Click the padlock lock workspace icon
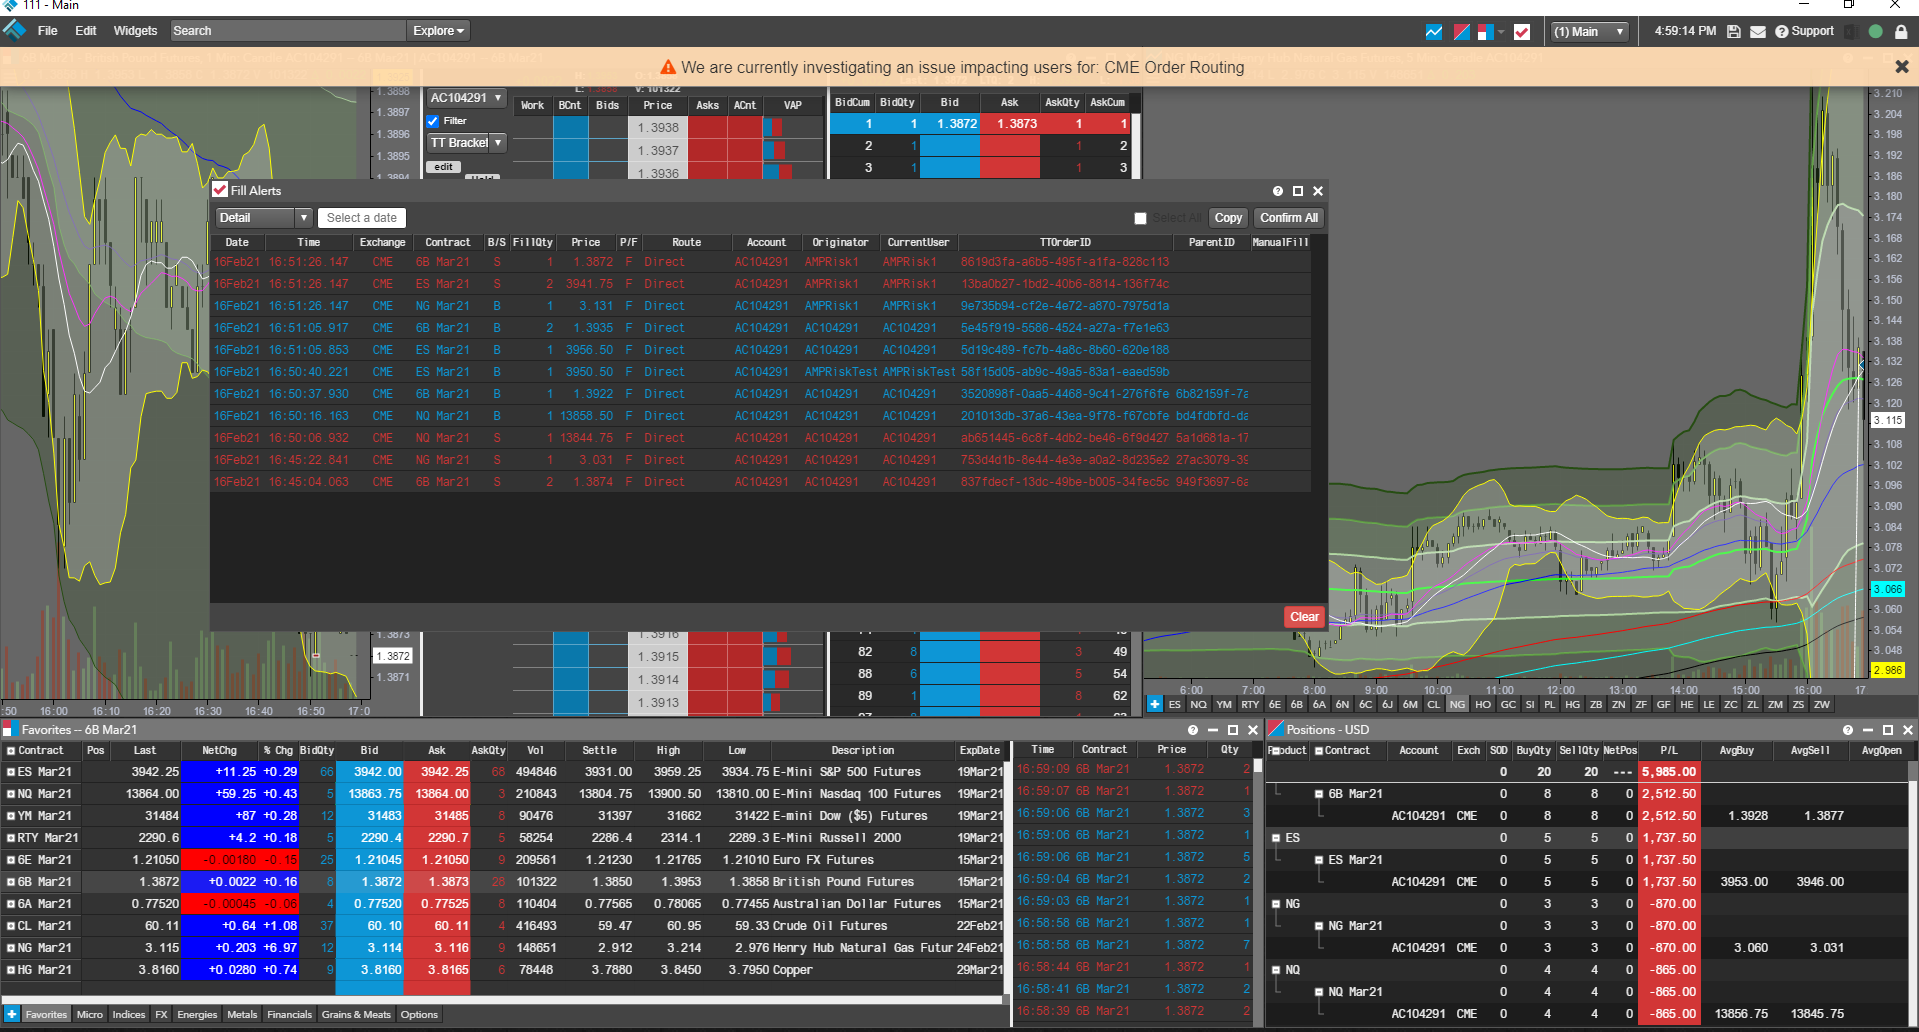The height and width of the screenshot is (1032, 1919). tap(1901, 32)
